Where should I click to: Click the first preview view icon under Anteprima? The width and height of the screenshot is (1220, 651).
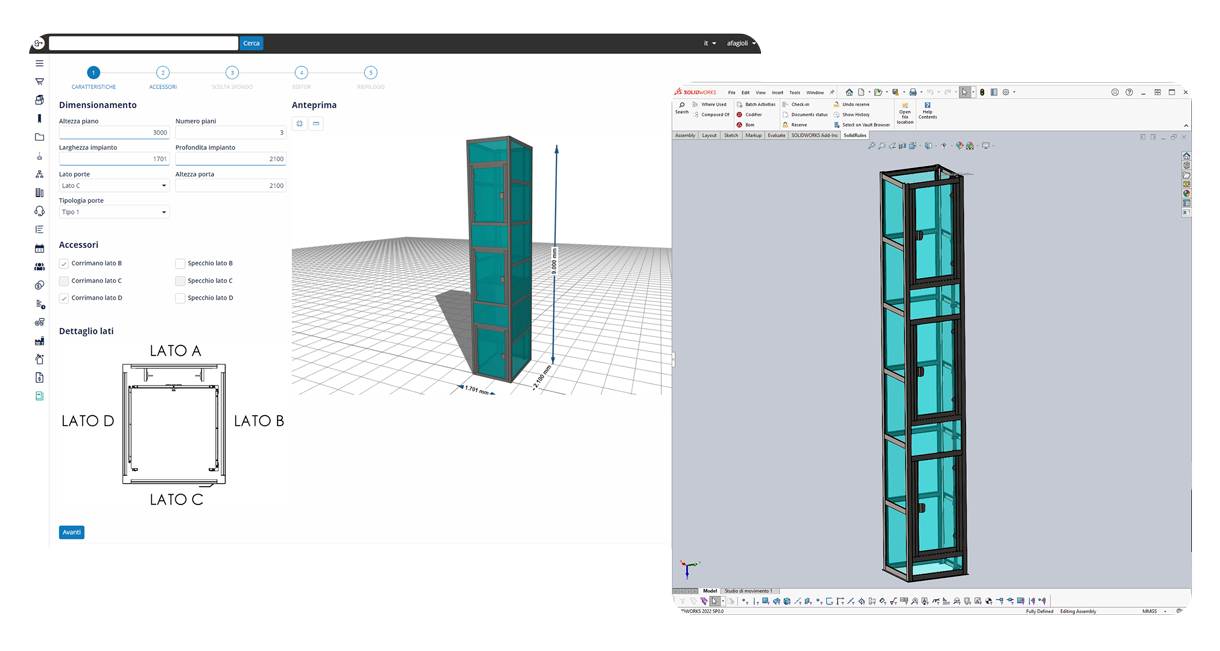[x=300, y=124]
